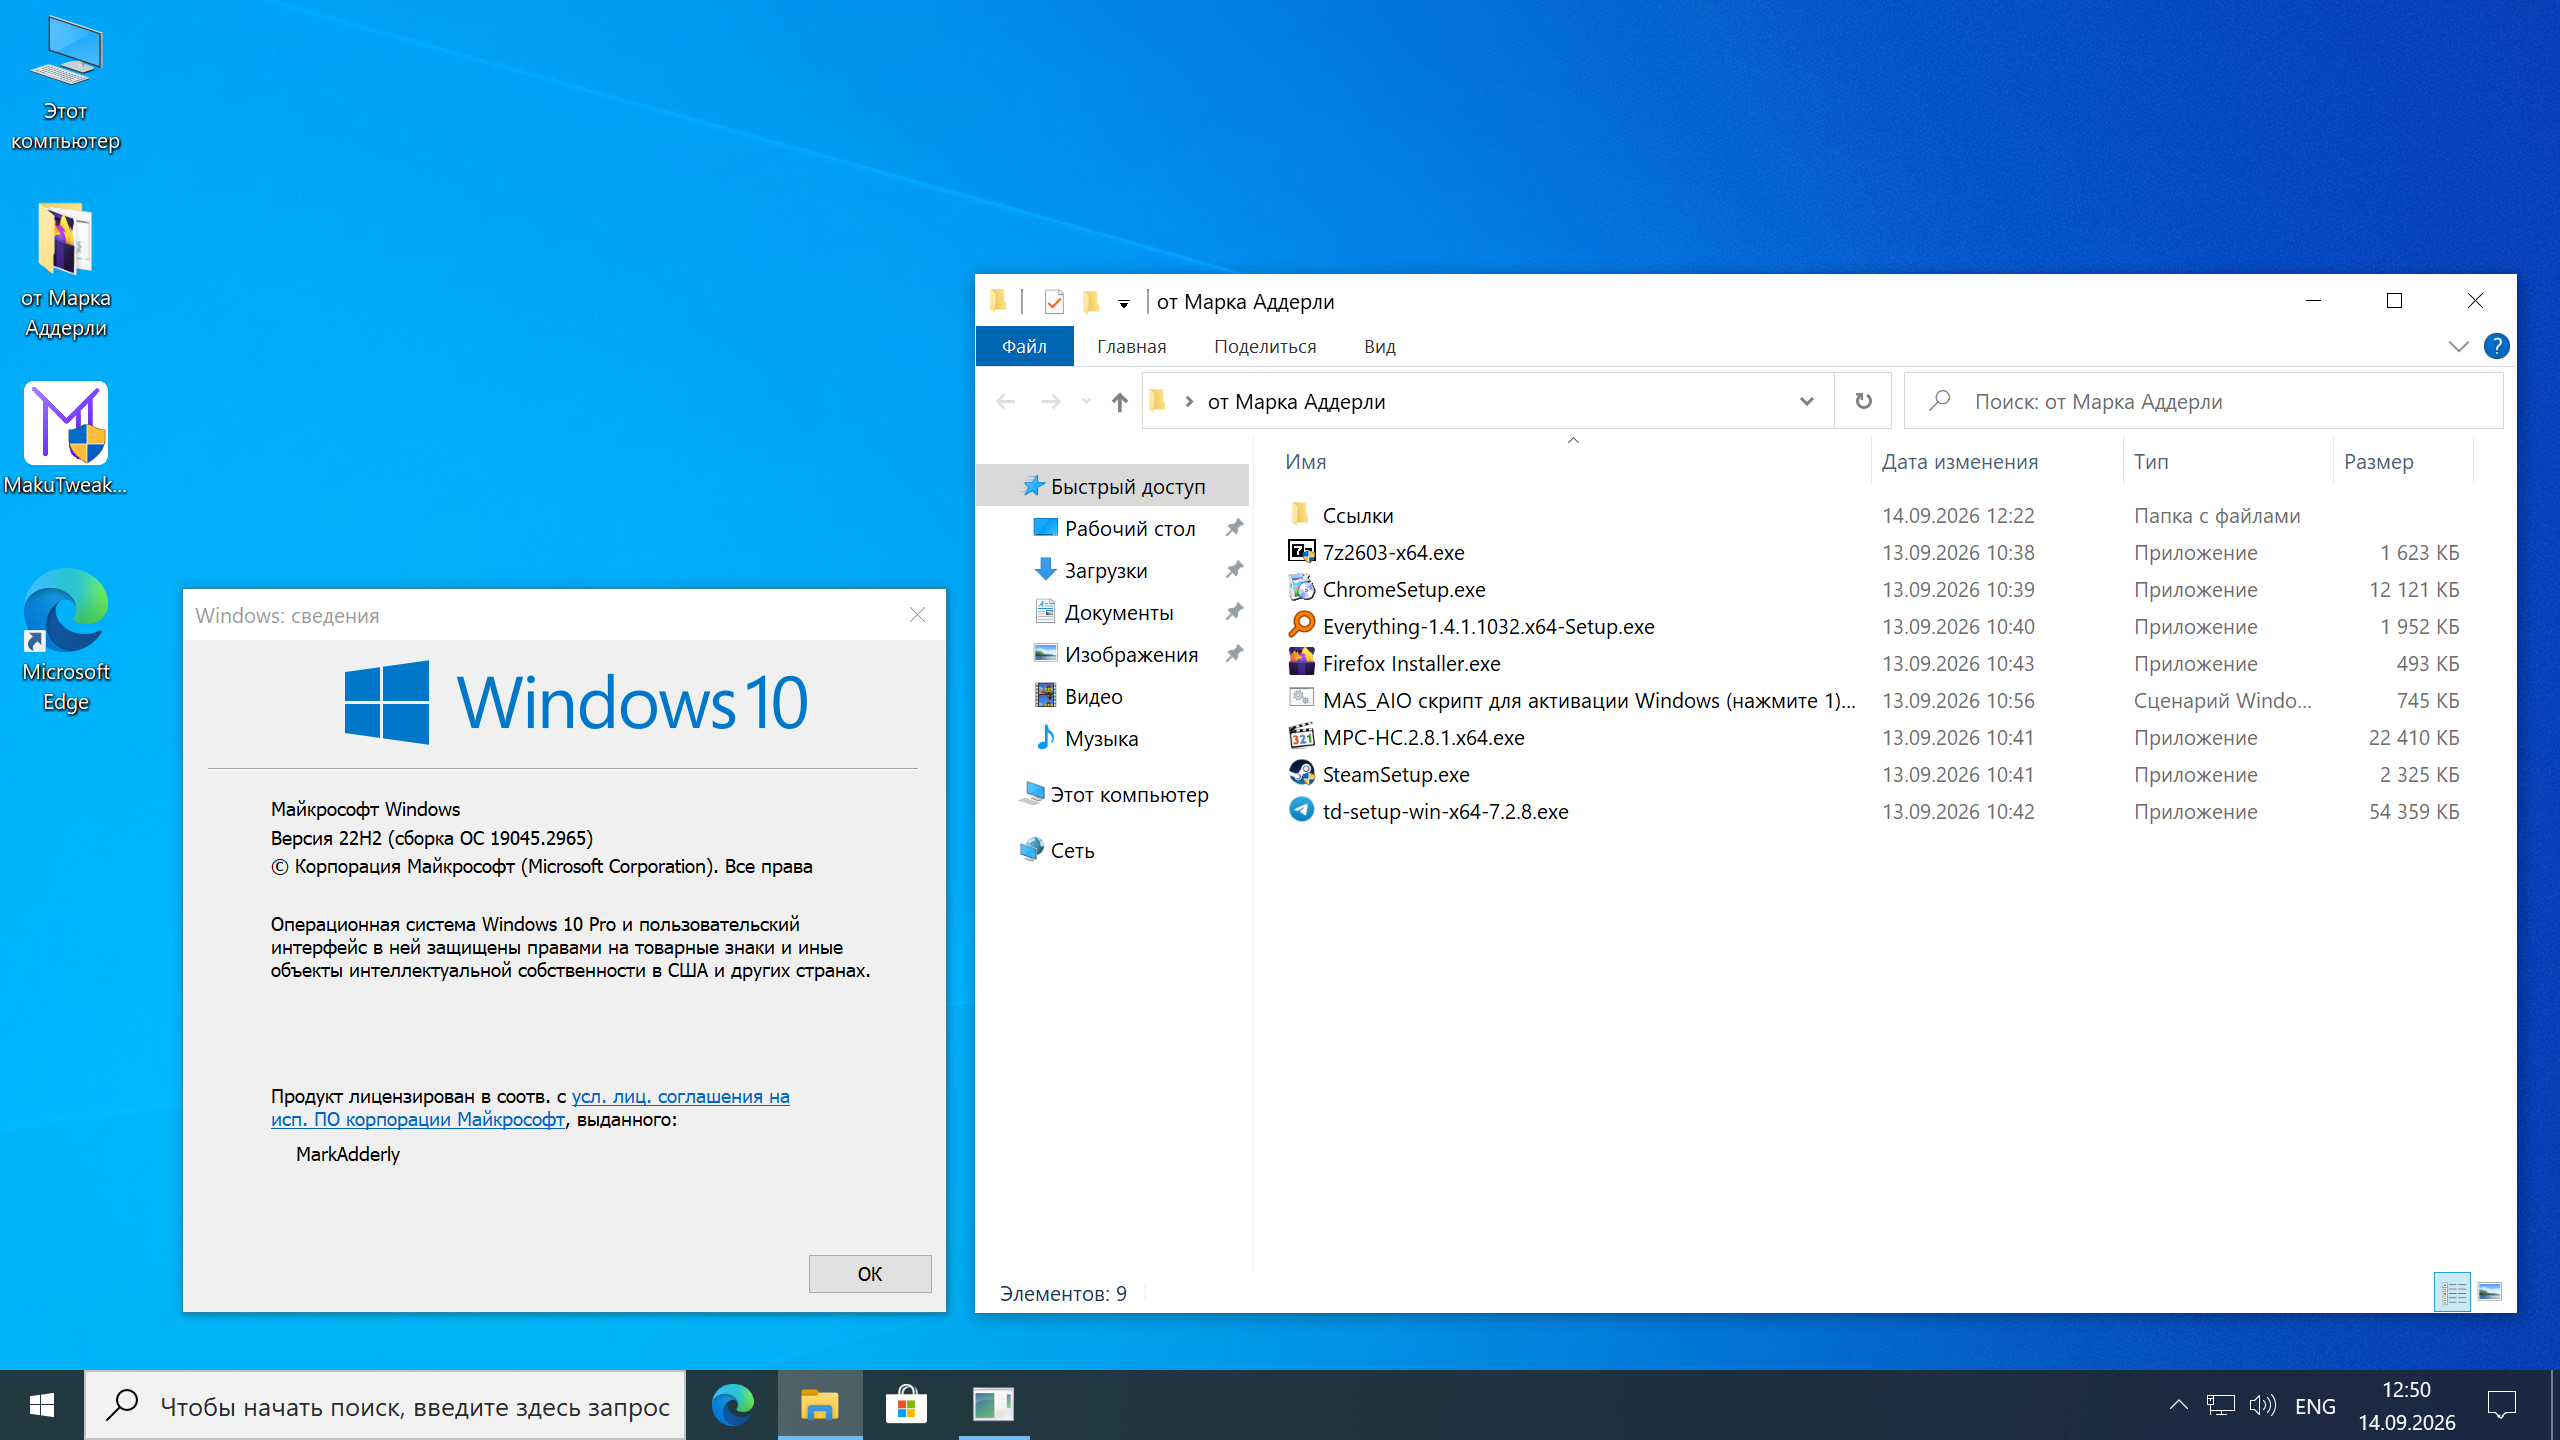Switch to details view in Explorer
The height and width of the screenshot is (1440, 2560).
pos(2452,1292)
